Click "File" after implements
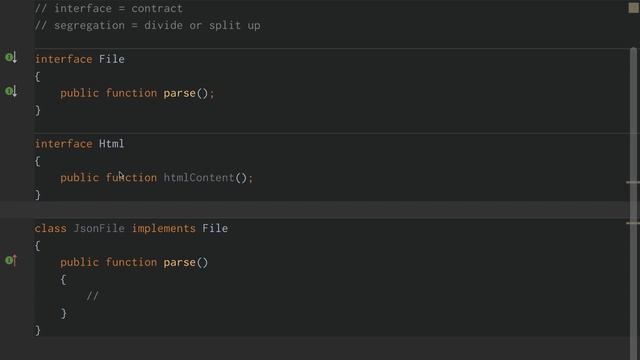Image resolution: width=640 pixels, height=360 pixels. tap(215, 228)
